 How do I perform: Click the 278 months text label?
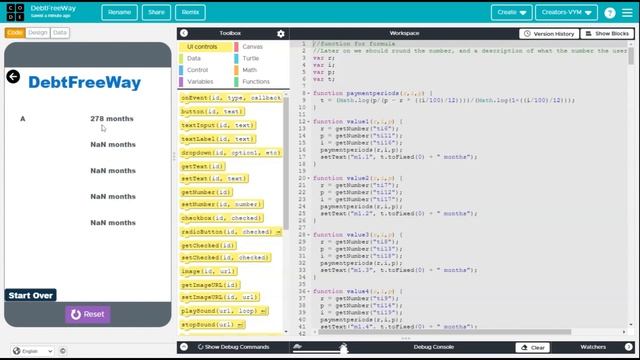[112, 119]
